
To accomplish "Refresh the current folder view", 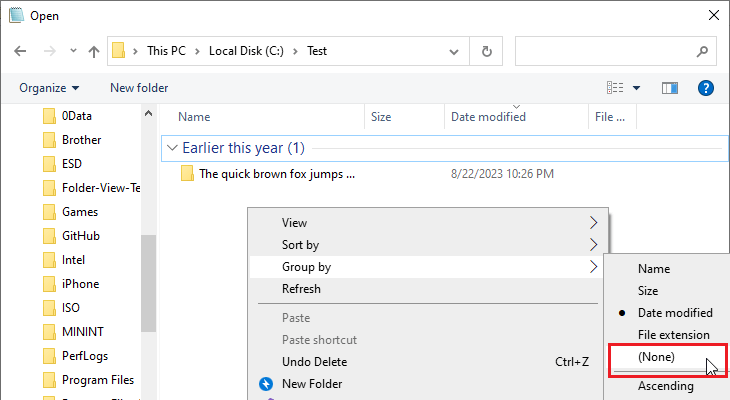I will pos(487,51).
